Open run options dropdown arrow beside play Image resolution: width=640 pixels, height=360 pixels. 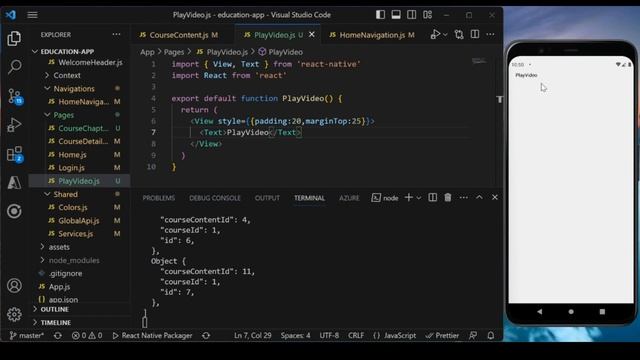(445, 35)
